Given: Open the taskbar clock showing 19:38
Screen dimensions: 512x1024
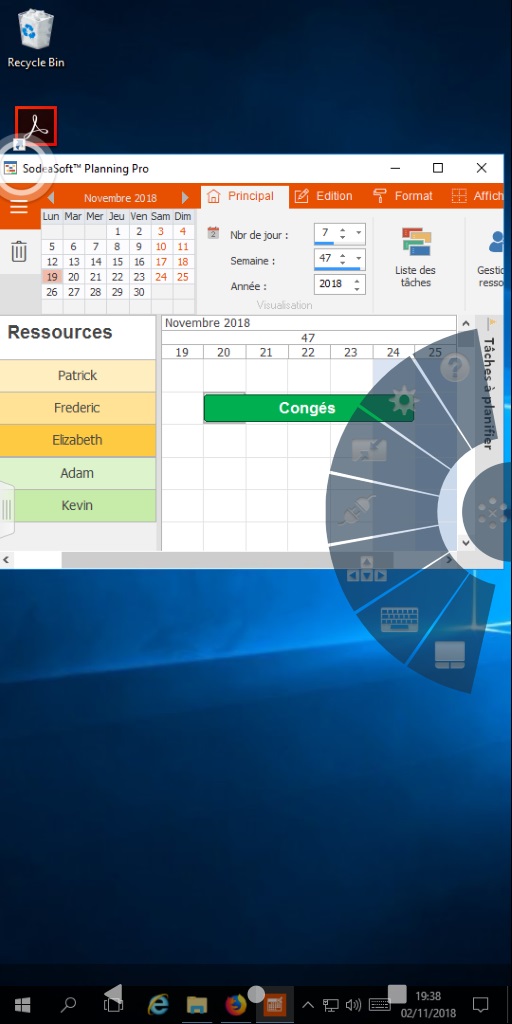Looking at the screenshot, I should pyautogui.click(x=427, y=1004).
